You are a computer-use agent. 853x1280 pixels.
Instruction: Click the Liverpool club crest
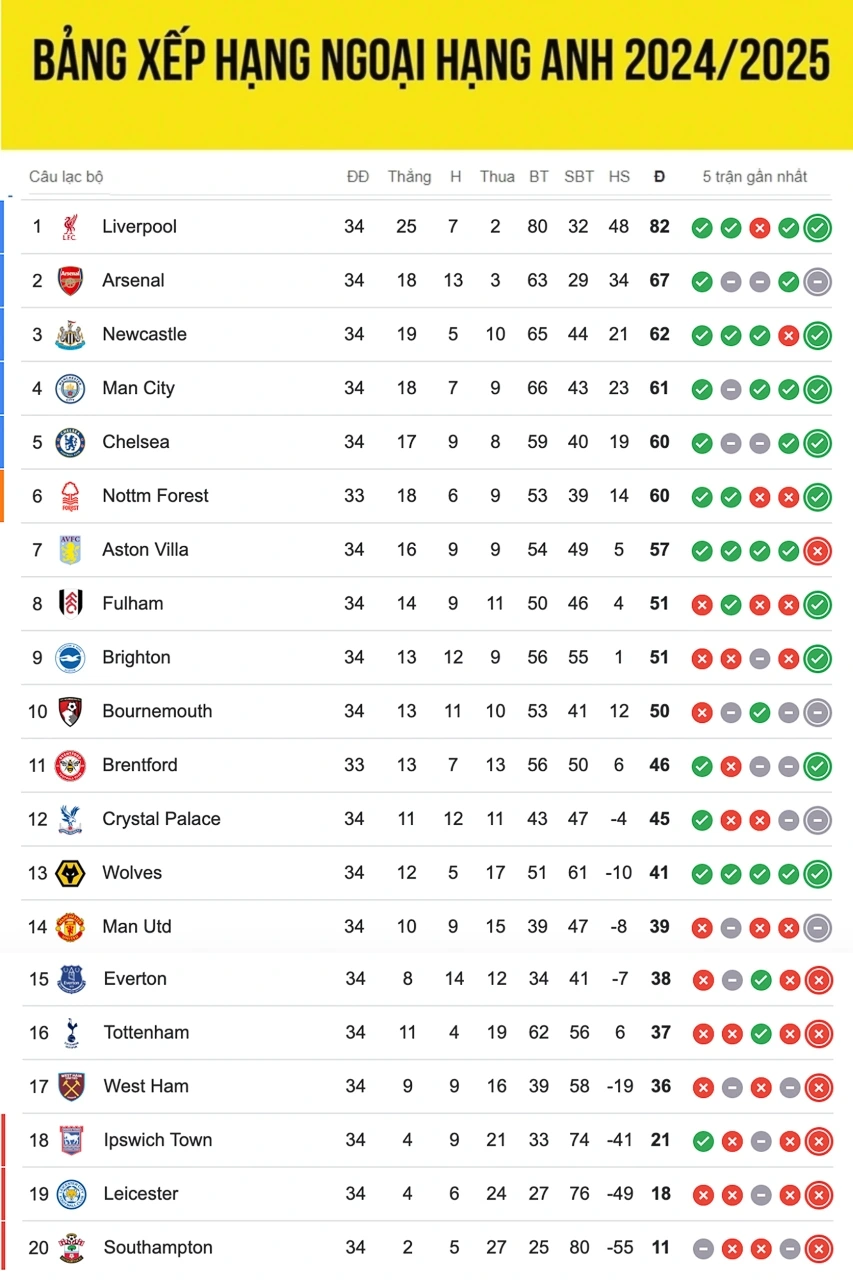point(69,227)
